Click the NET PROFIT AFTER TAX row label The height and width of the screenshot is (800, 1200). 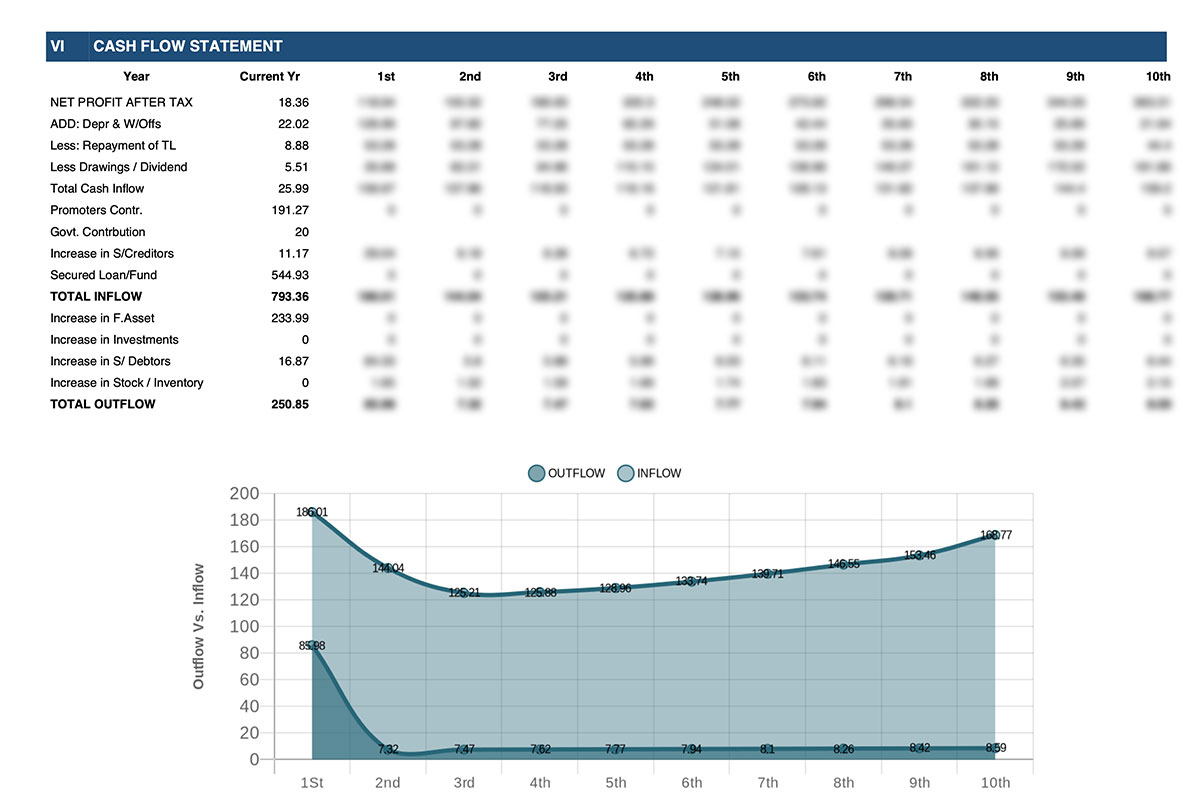[x=122, y=102]
